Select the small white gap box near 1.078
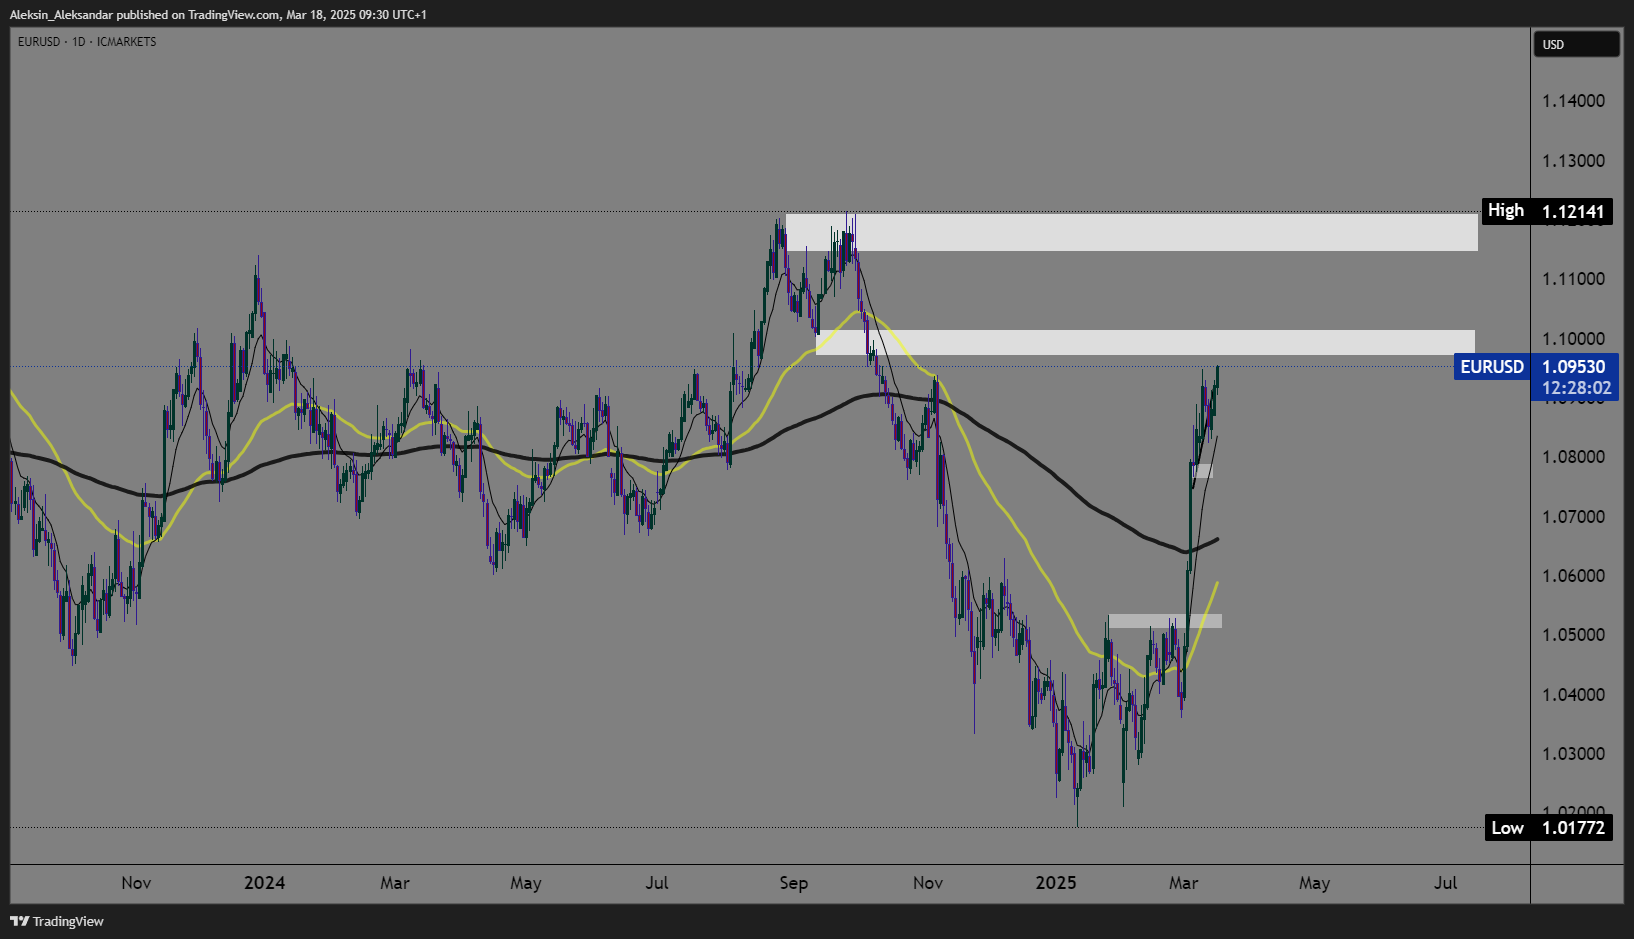 [x=1203, y=471]
